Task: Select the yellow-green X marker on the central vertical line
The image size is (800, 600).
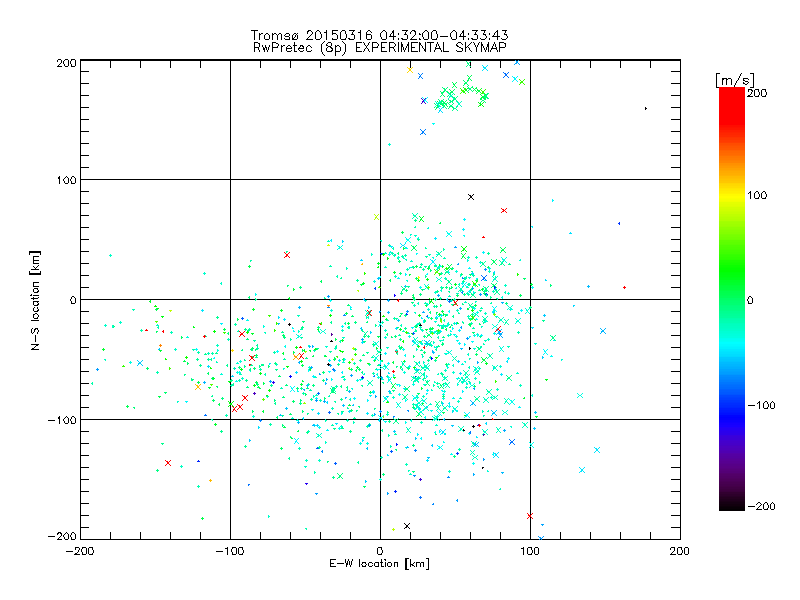Action: [x=377, y=217]
